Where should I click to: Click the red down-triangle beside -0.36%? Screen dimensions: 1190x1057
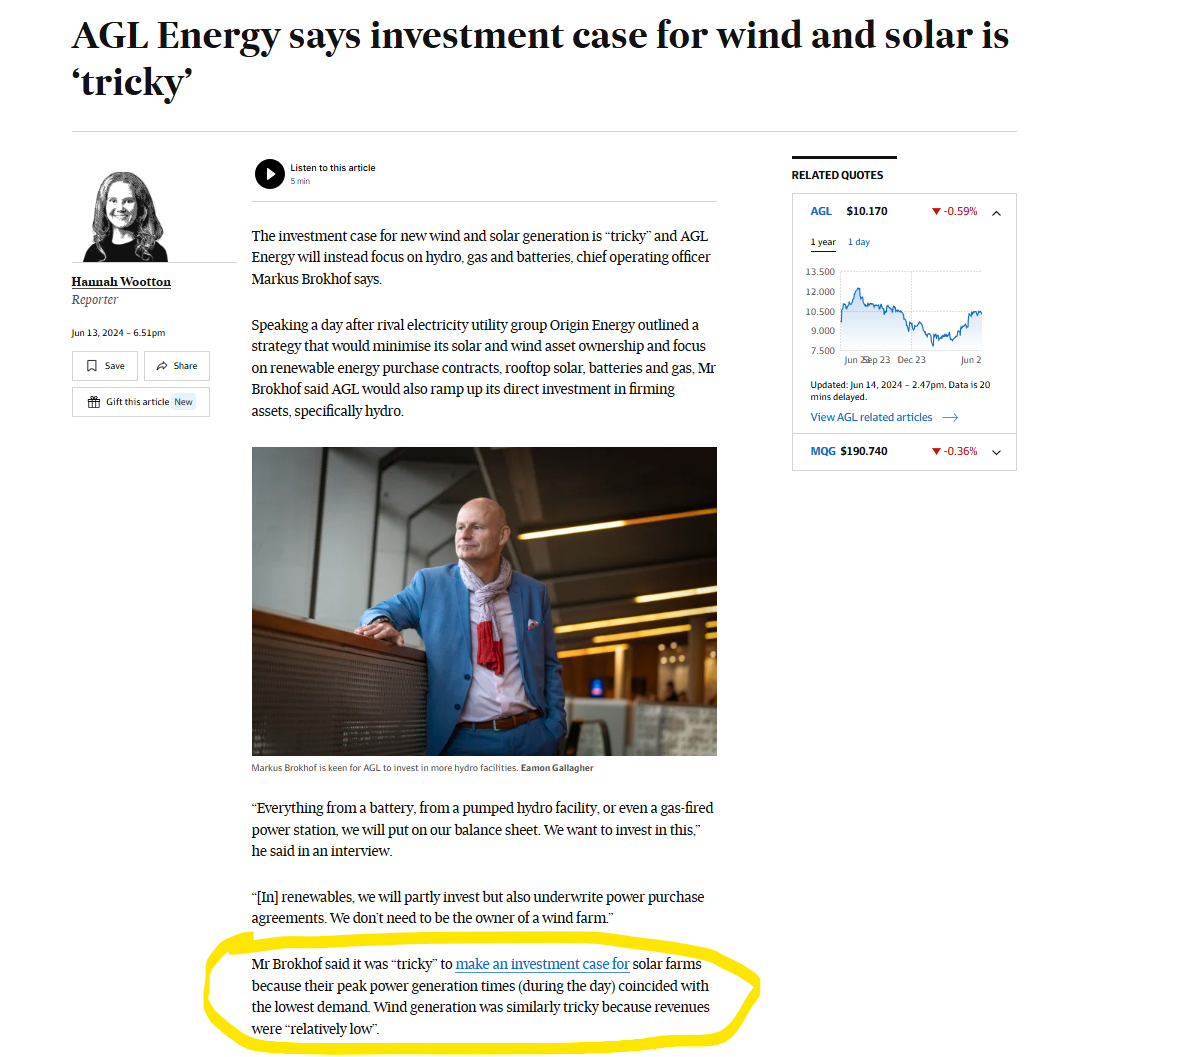point(936,451)
